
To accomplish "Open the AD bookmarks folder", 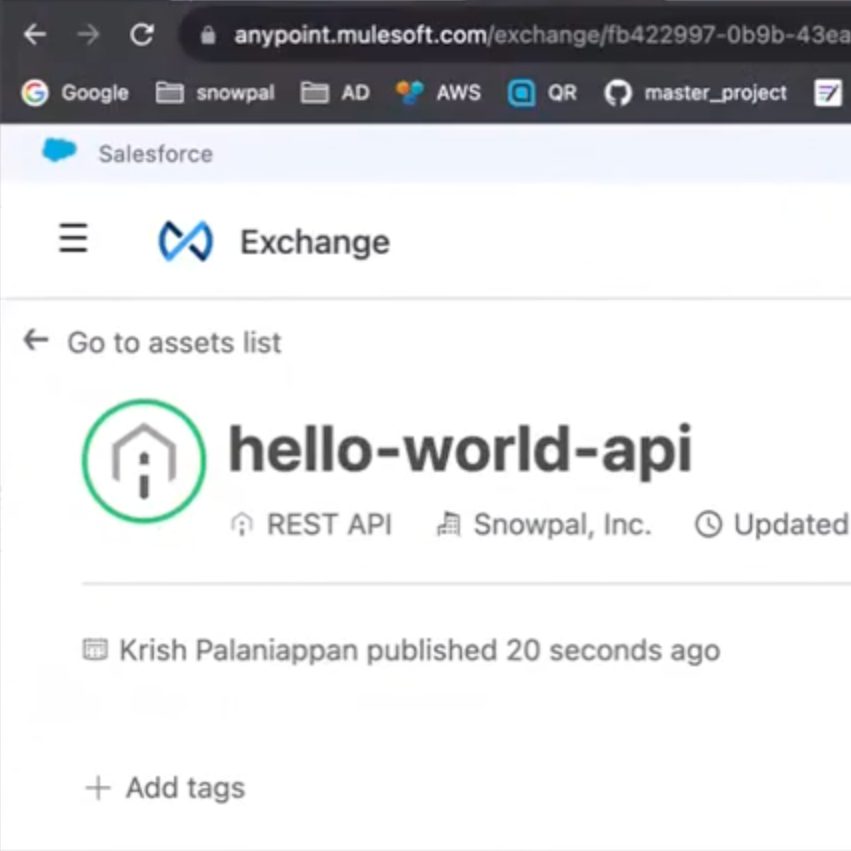I will [x=335, y=93].
